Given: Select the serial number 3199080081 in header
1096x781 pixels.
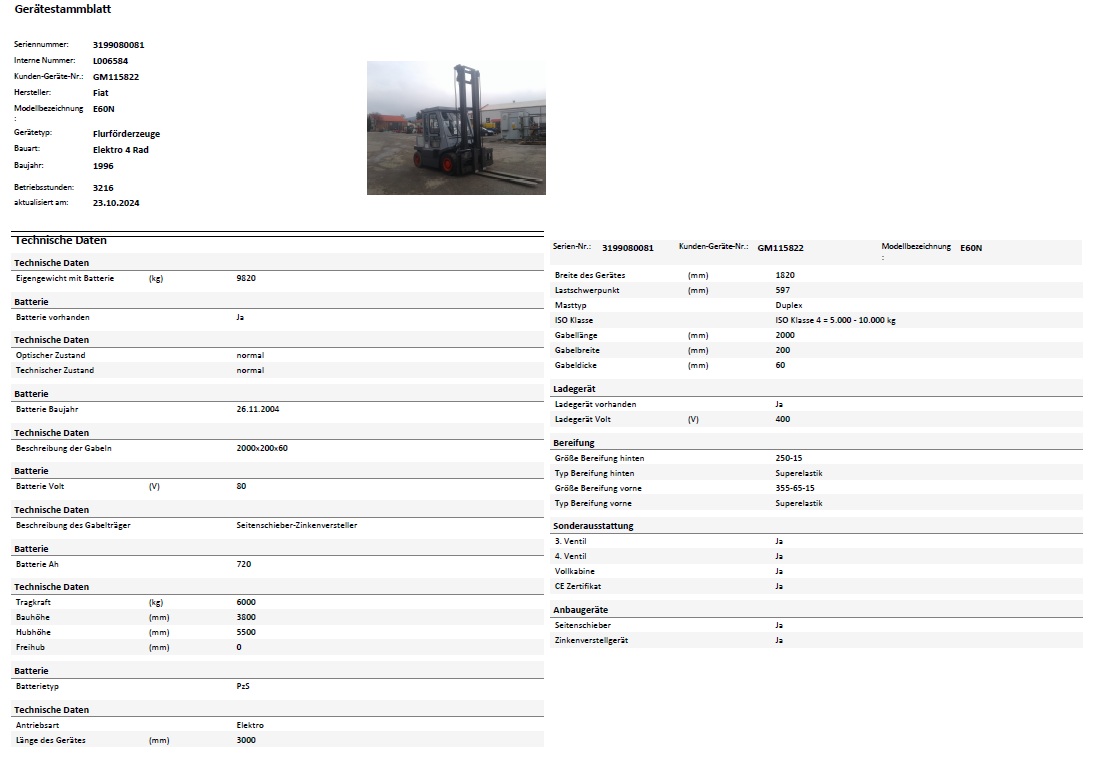Looking at the screenshot, I should point(118,45).
